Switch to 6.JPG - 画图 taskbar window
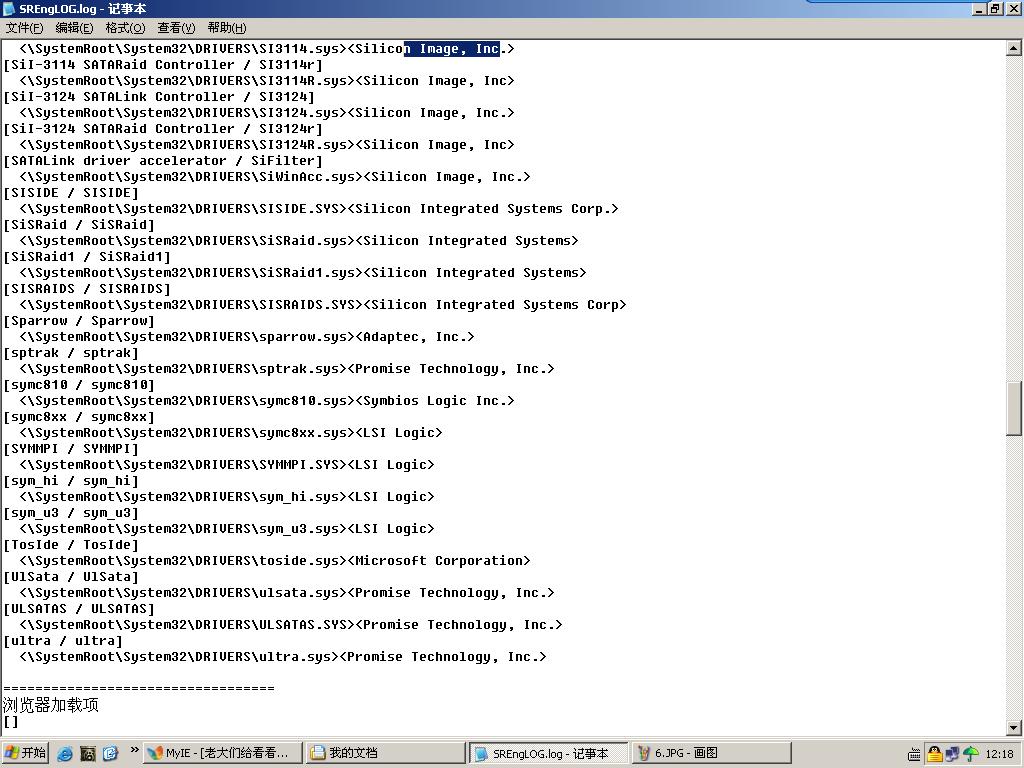Image resolution: width=1024 pixels, height=768 pixels. (x=711, y=753)
